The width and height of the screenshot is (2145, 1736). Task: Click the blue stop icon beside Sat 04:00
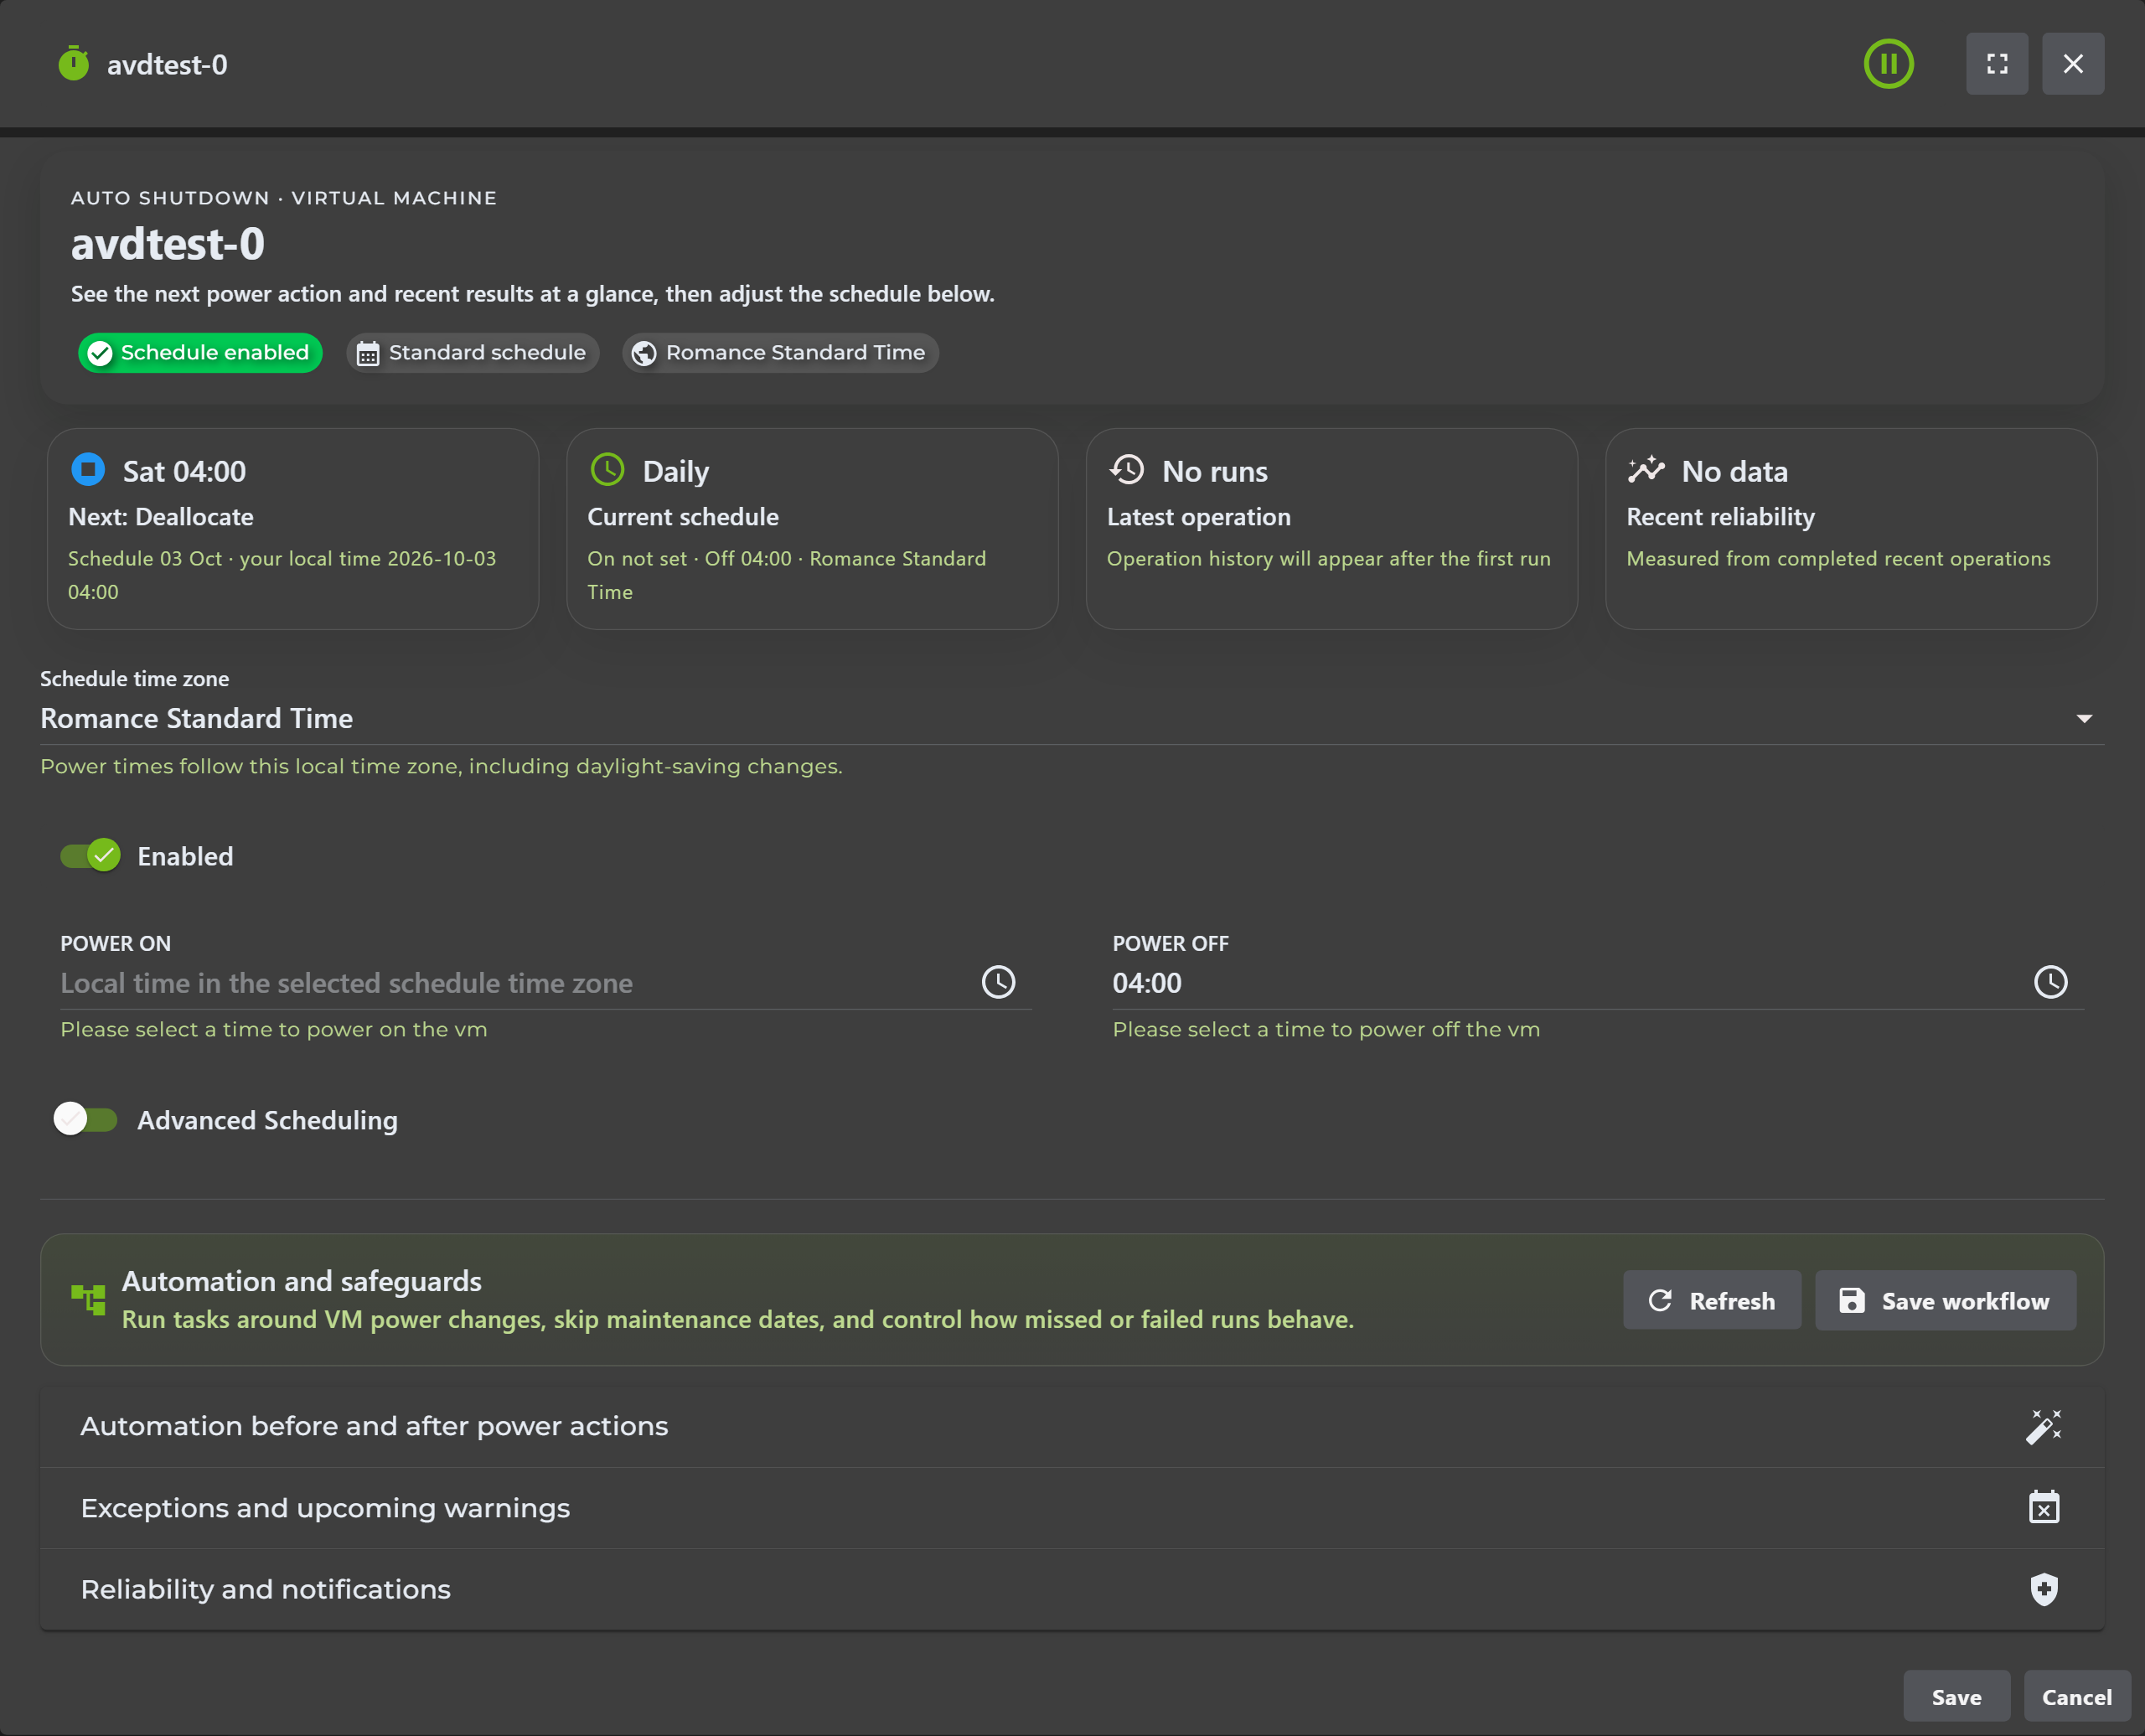pos(88,469)
